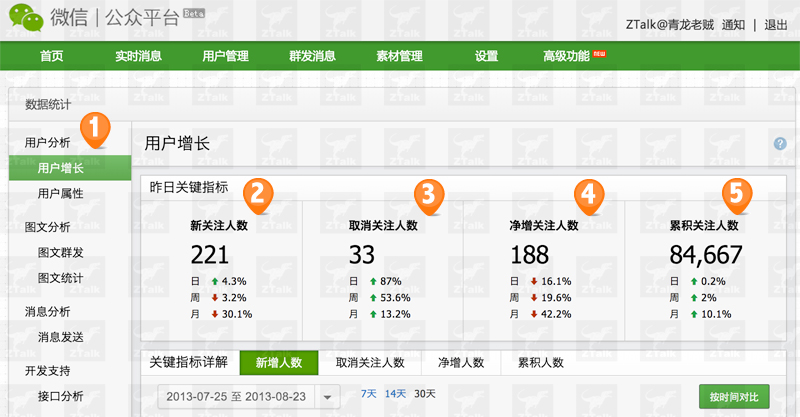Choose the 7天 time range link
This screenshot has width=800, height=417.
click(368, 394)
